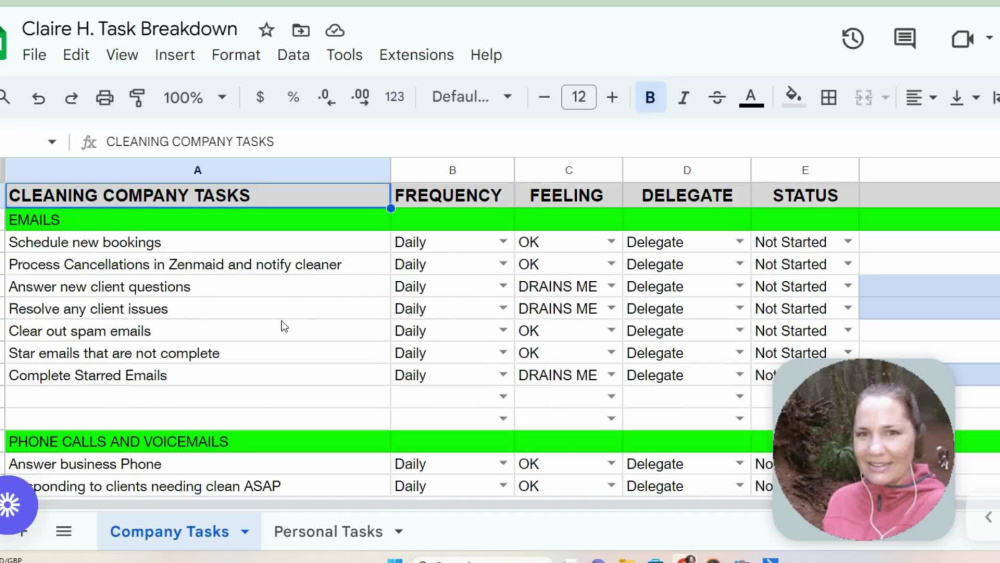Click the webcam video bubble
The image size is (1000, 563).
[x=864, y=449]
